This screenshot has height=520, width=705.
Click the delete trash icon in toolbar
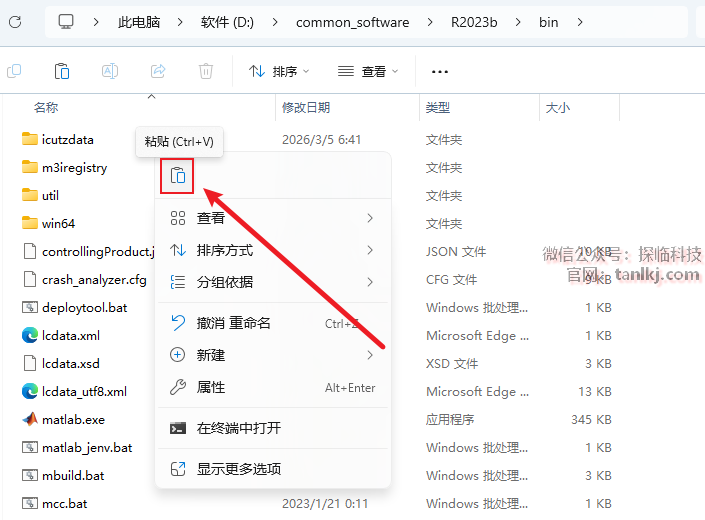[x=206, y=71]
